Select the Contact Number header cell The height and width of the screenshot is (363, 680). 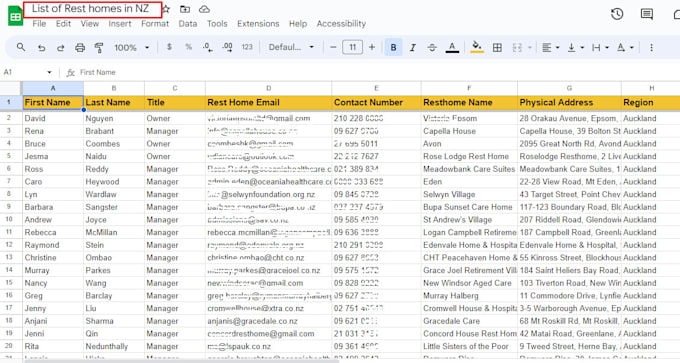(376, 102)
